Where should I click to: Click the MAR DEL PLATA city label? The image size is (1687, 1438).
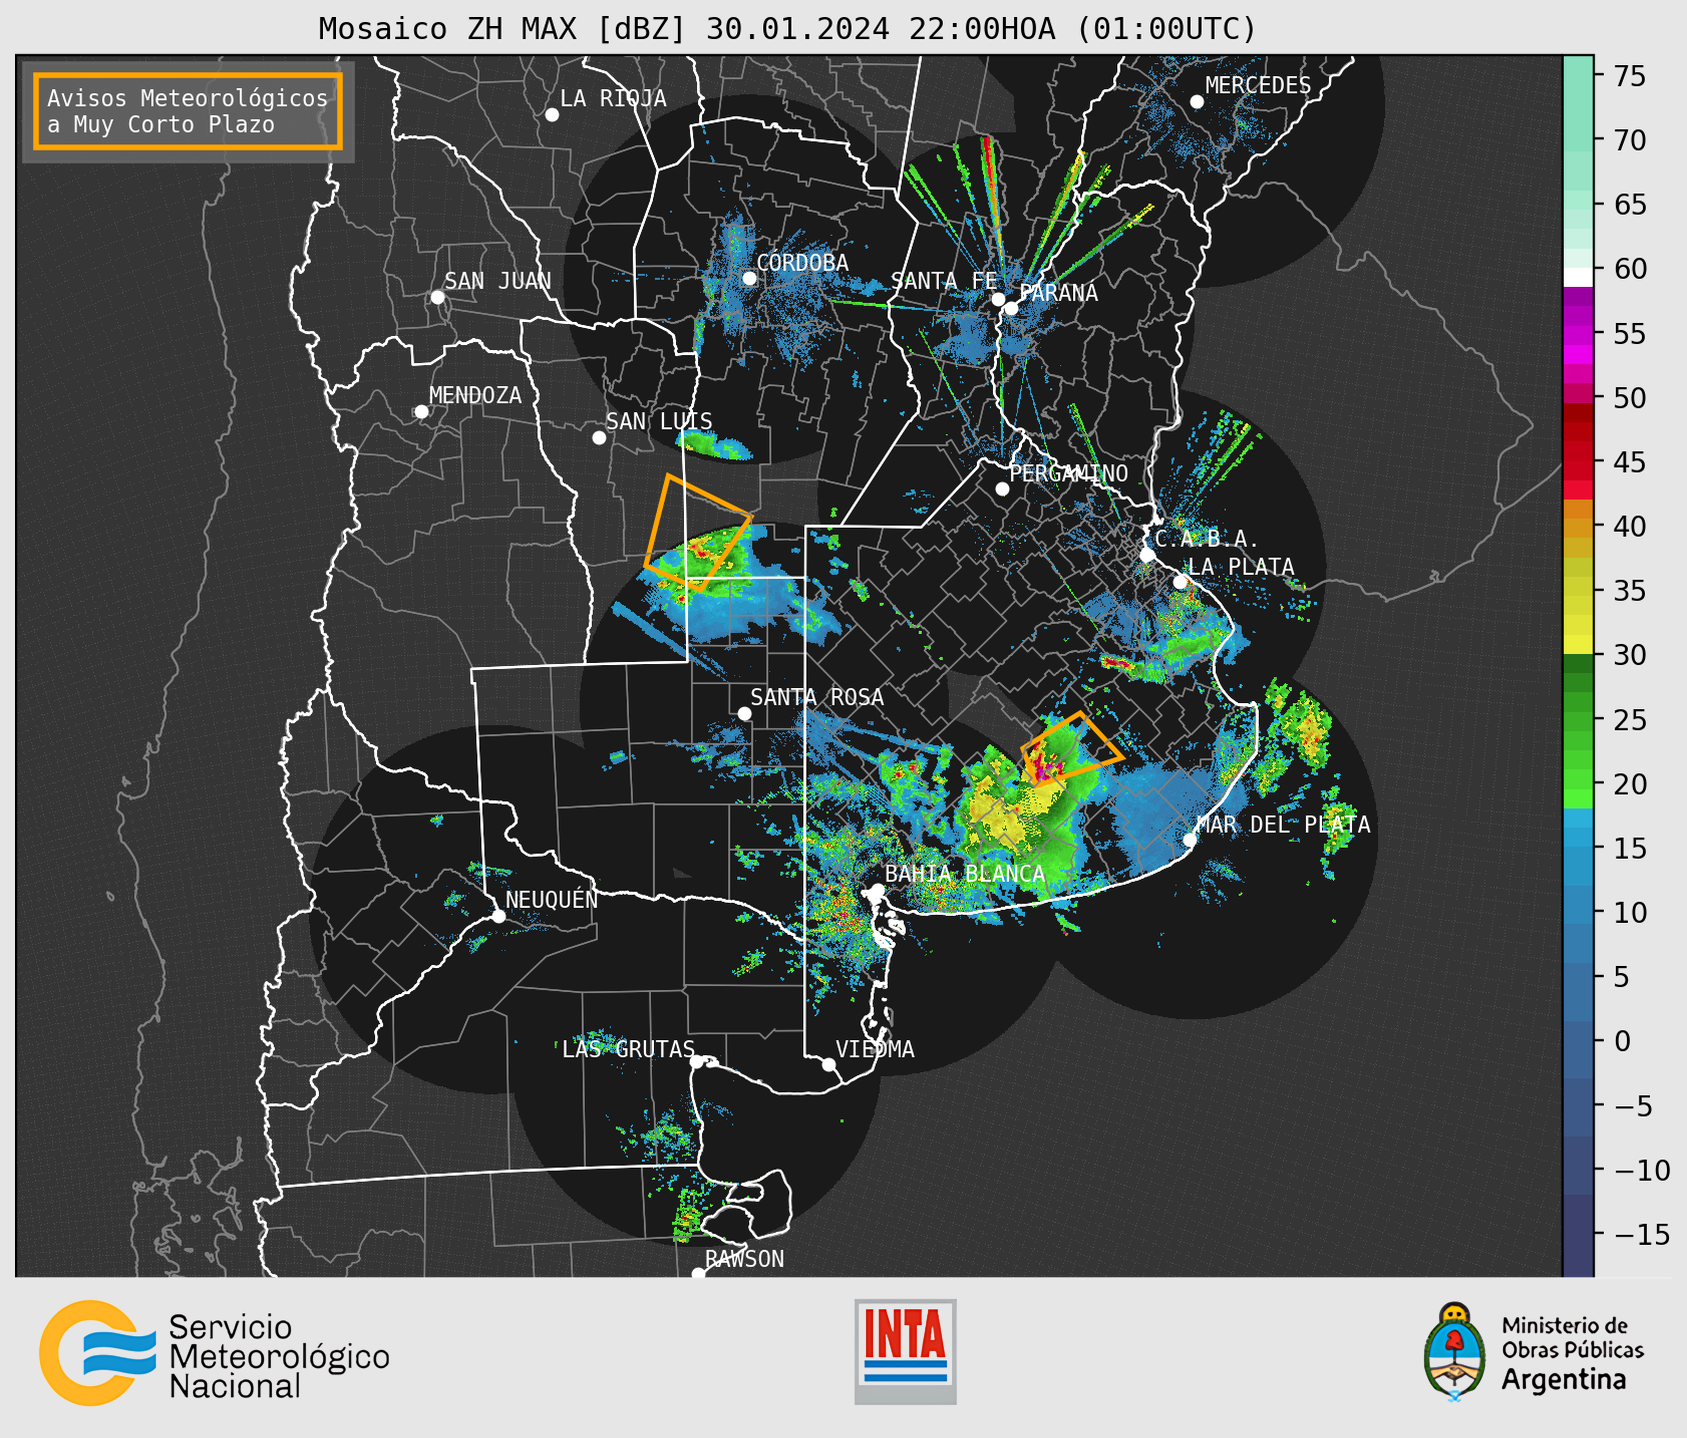pos(1283,825)
